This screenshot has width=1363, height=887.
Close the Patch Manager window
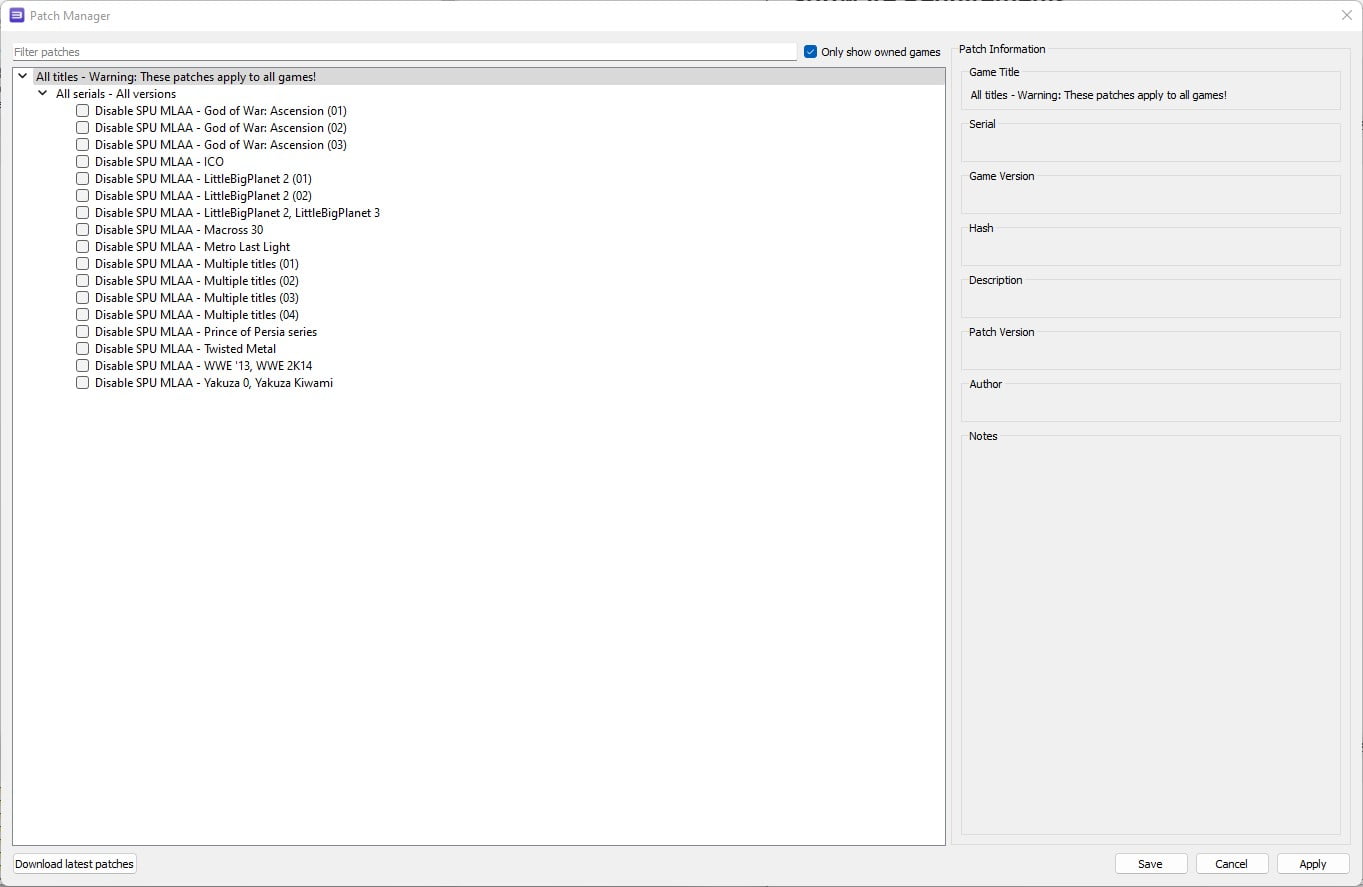point(1346,15)
